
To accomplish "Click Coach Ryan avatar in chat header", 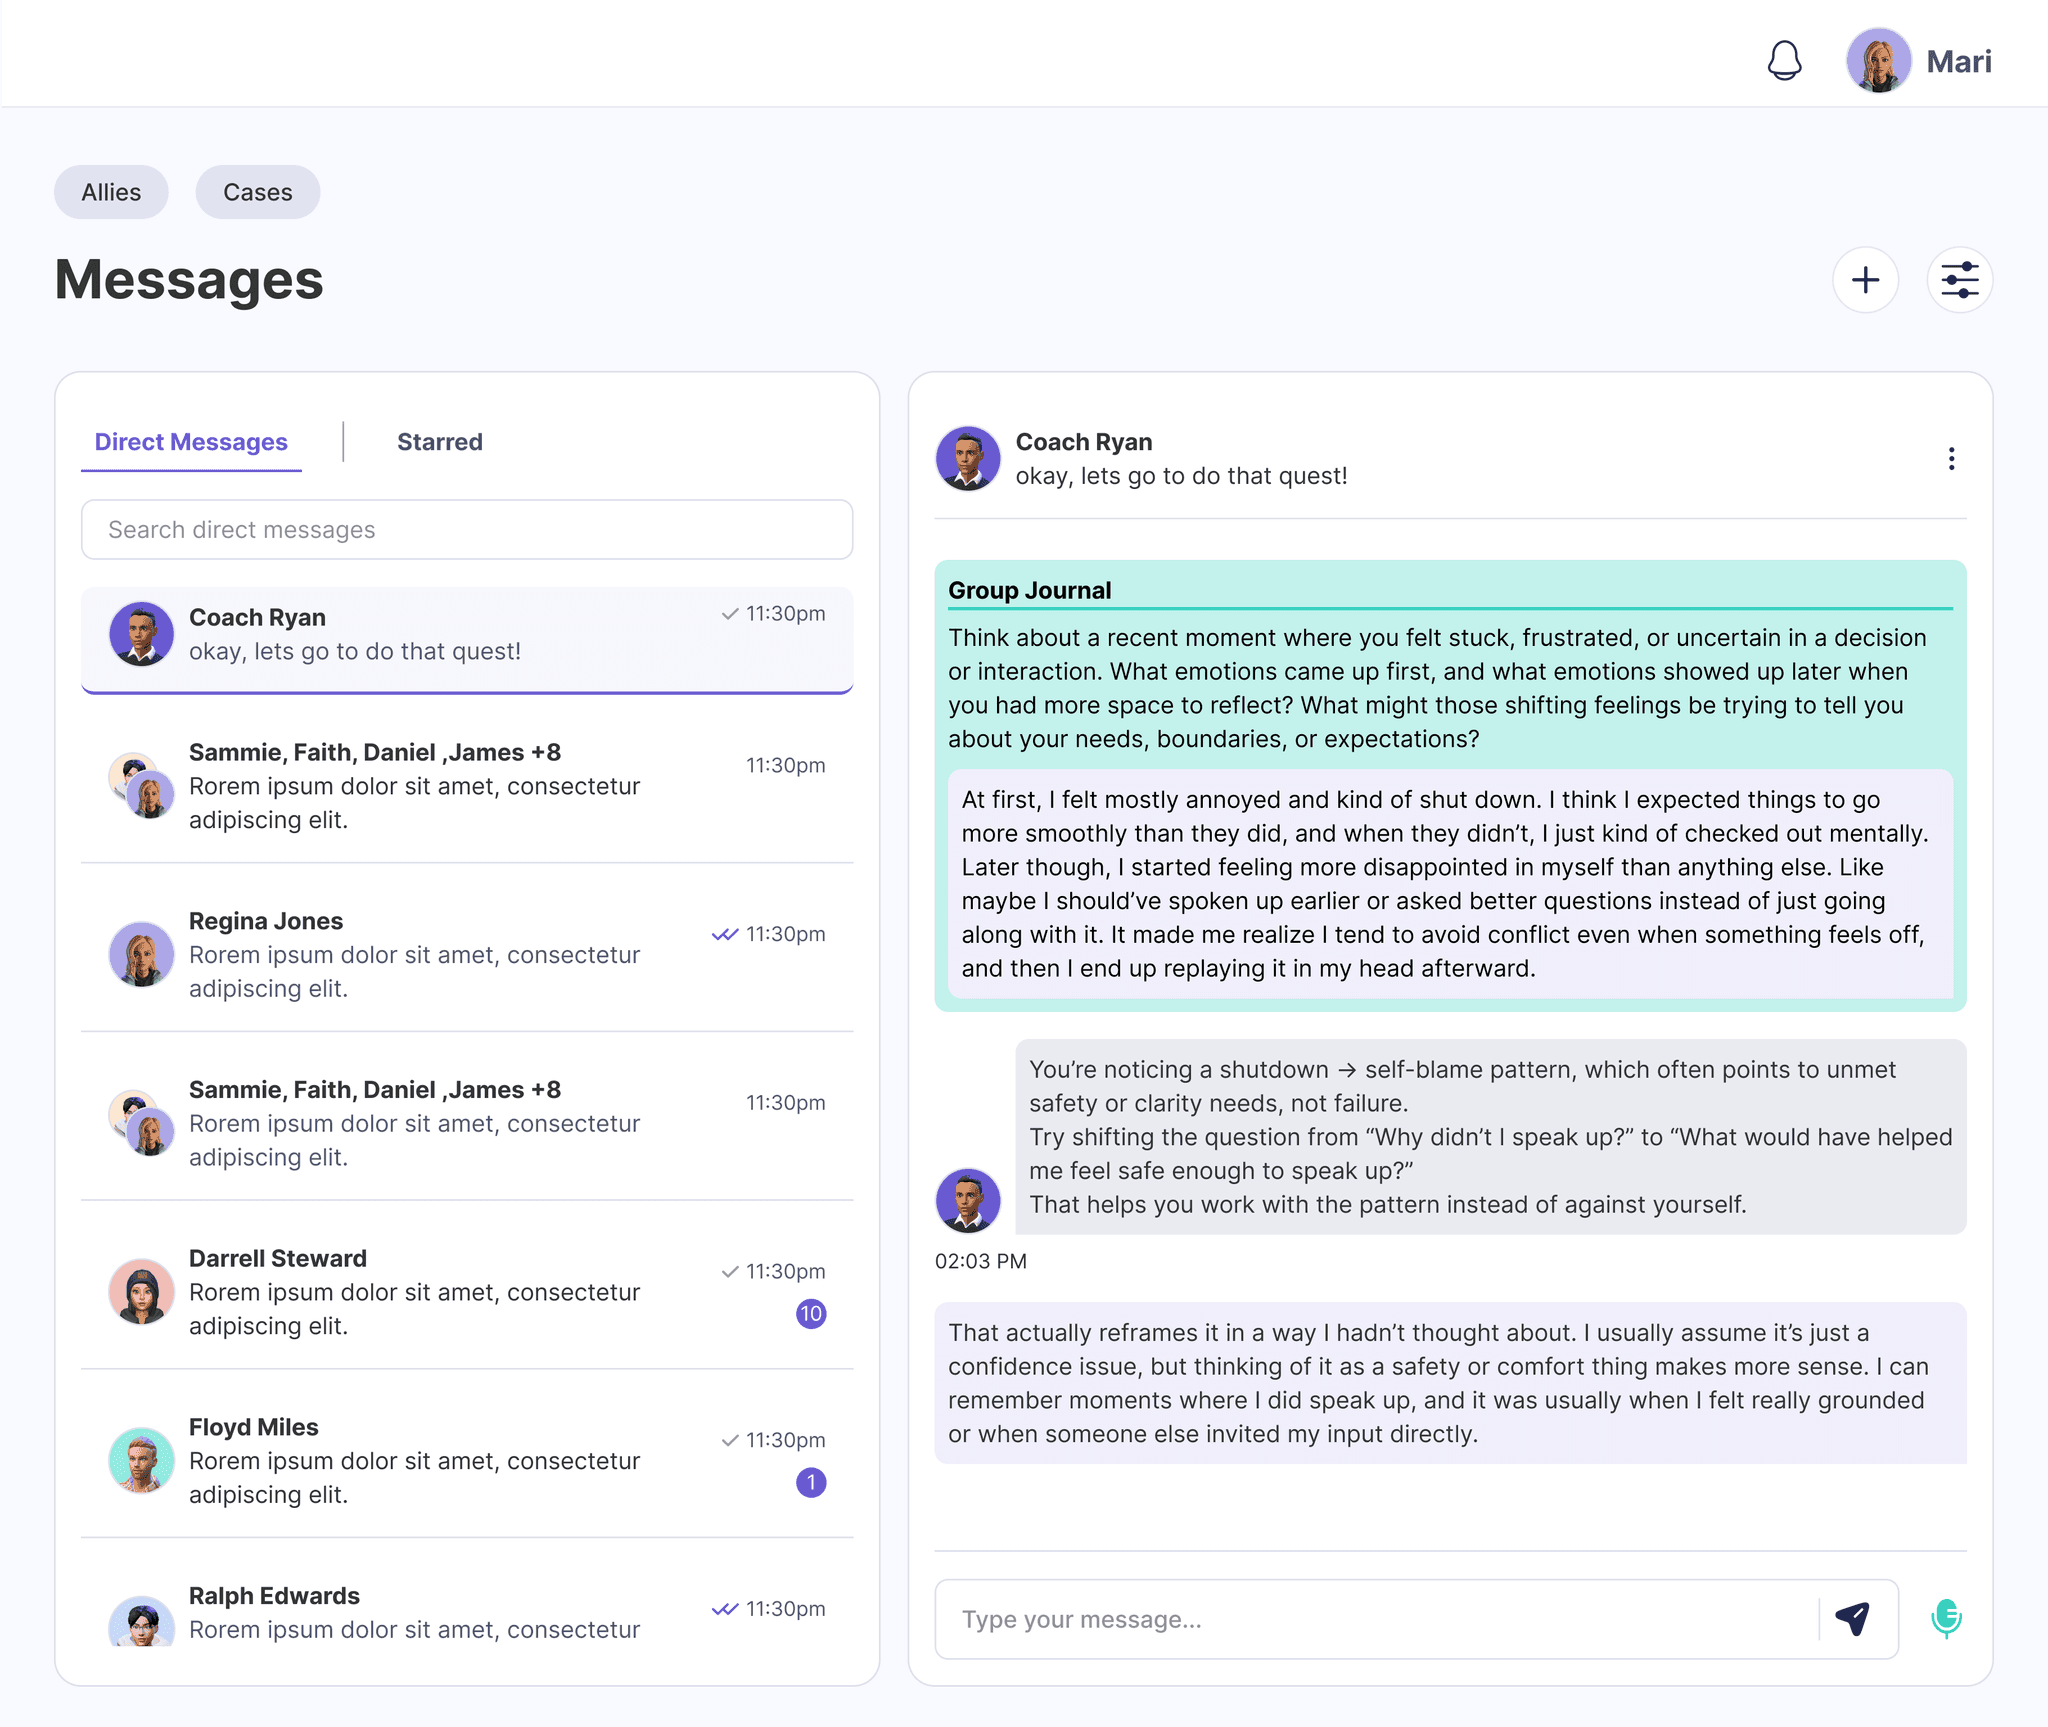I will [968, 459].
